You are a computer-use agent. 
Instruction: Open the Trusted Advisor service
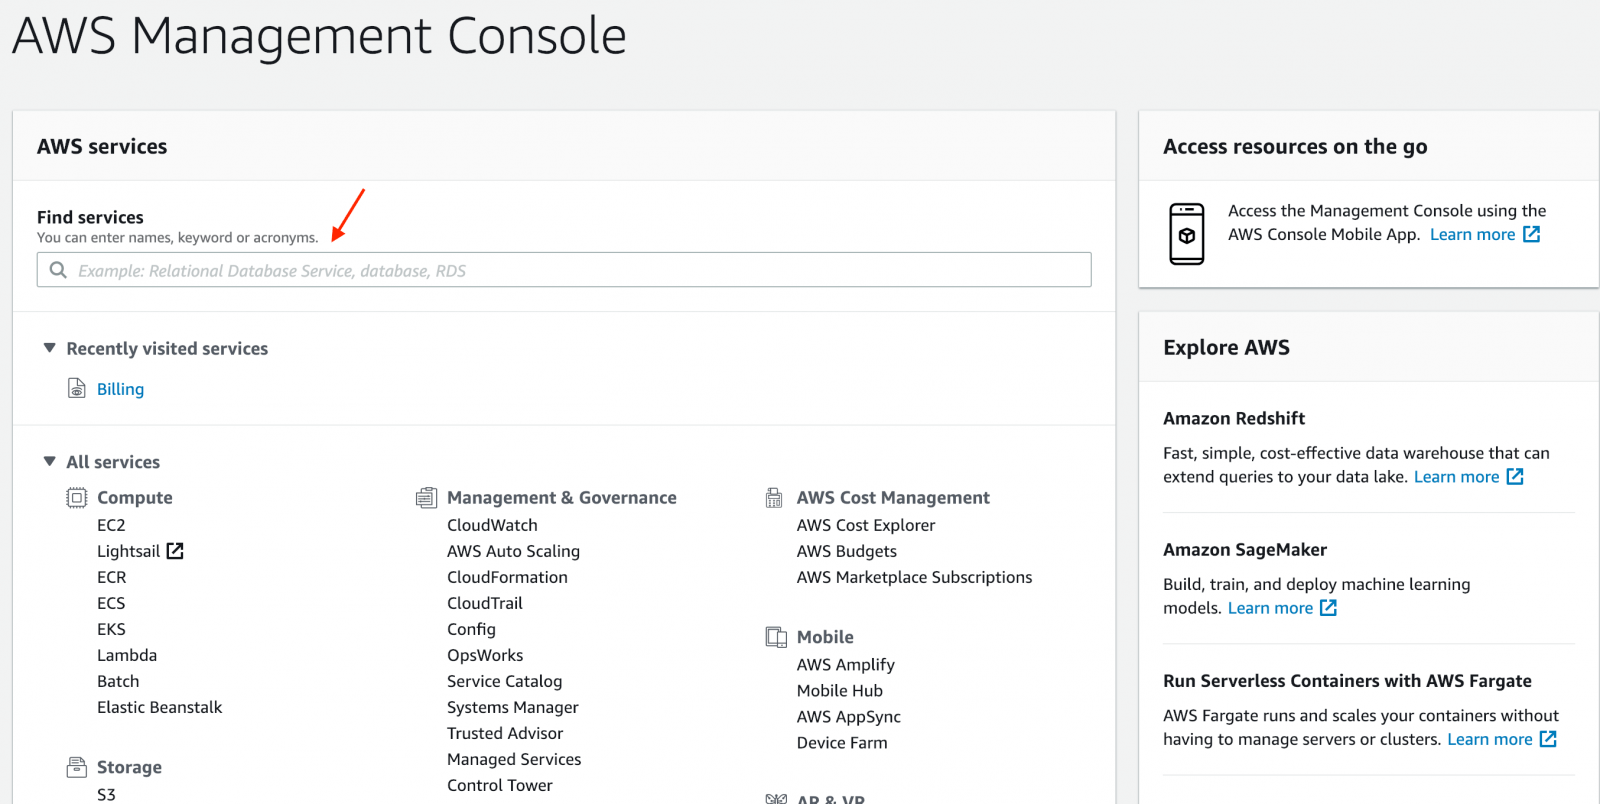click(x=505, y=733)
